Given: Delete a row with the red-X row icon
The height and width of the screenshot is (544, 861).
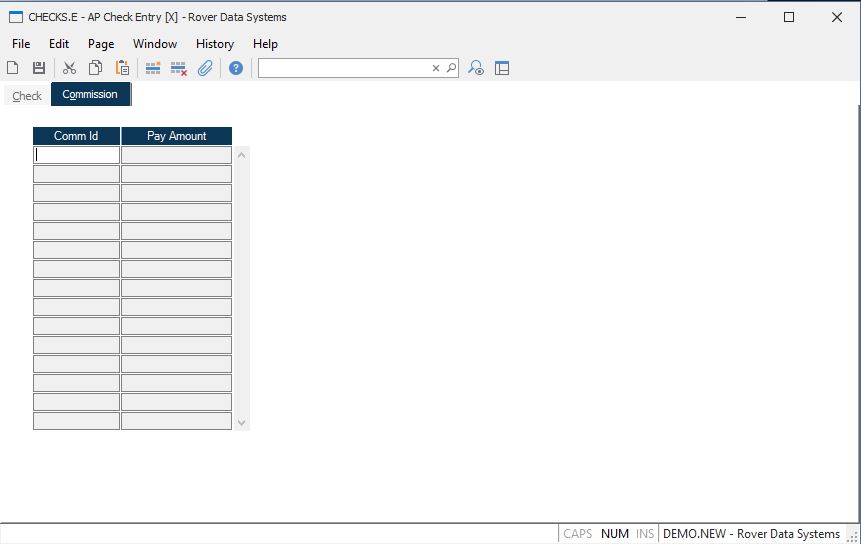Looking at the screenshot, I should pyautogui.click(x=179, y=68).
